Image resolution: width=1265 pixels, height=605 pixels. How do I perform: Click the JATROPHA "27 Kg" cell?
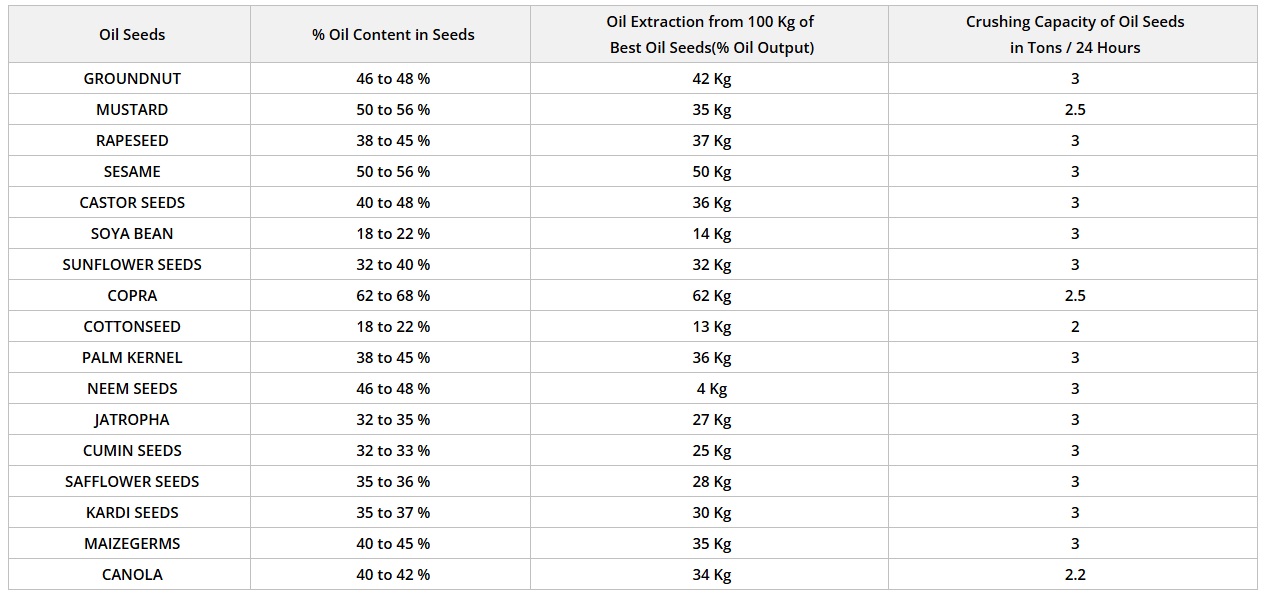(x=712, y=420)
